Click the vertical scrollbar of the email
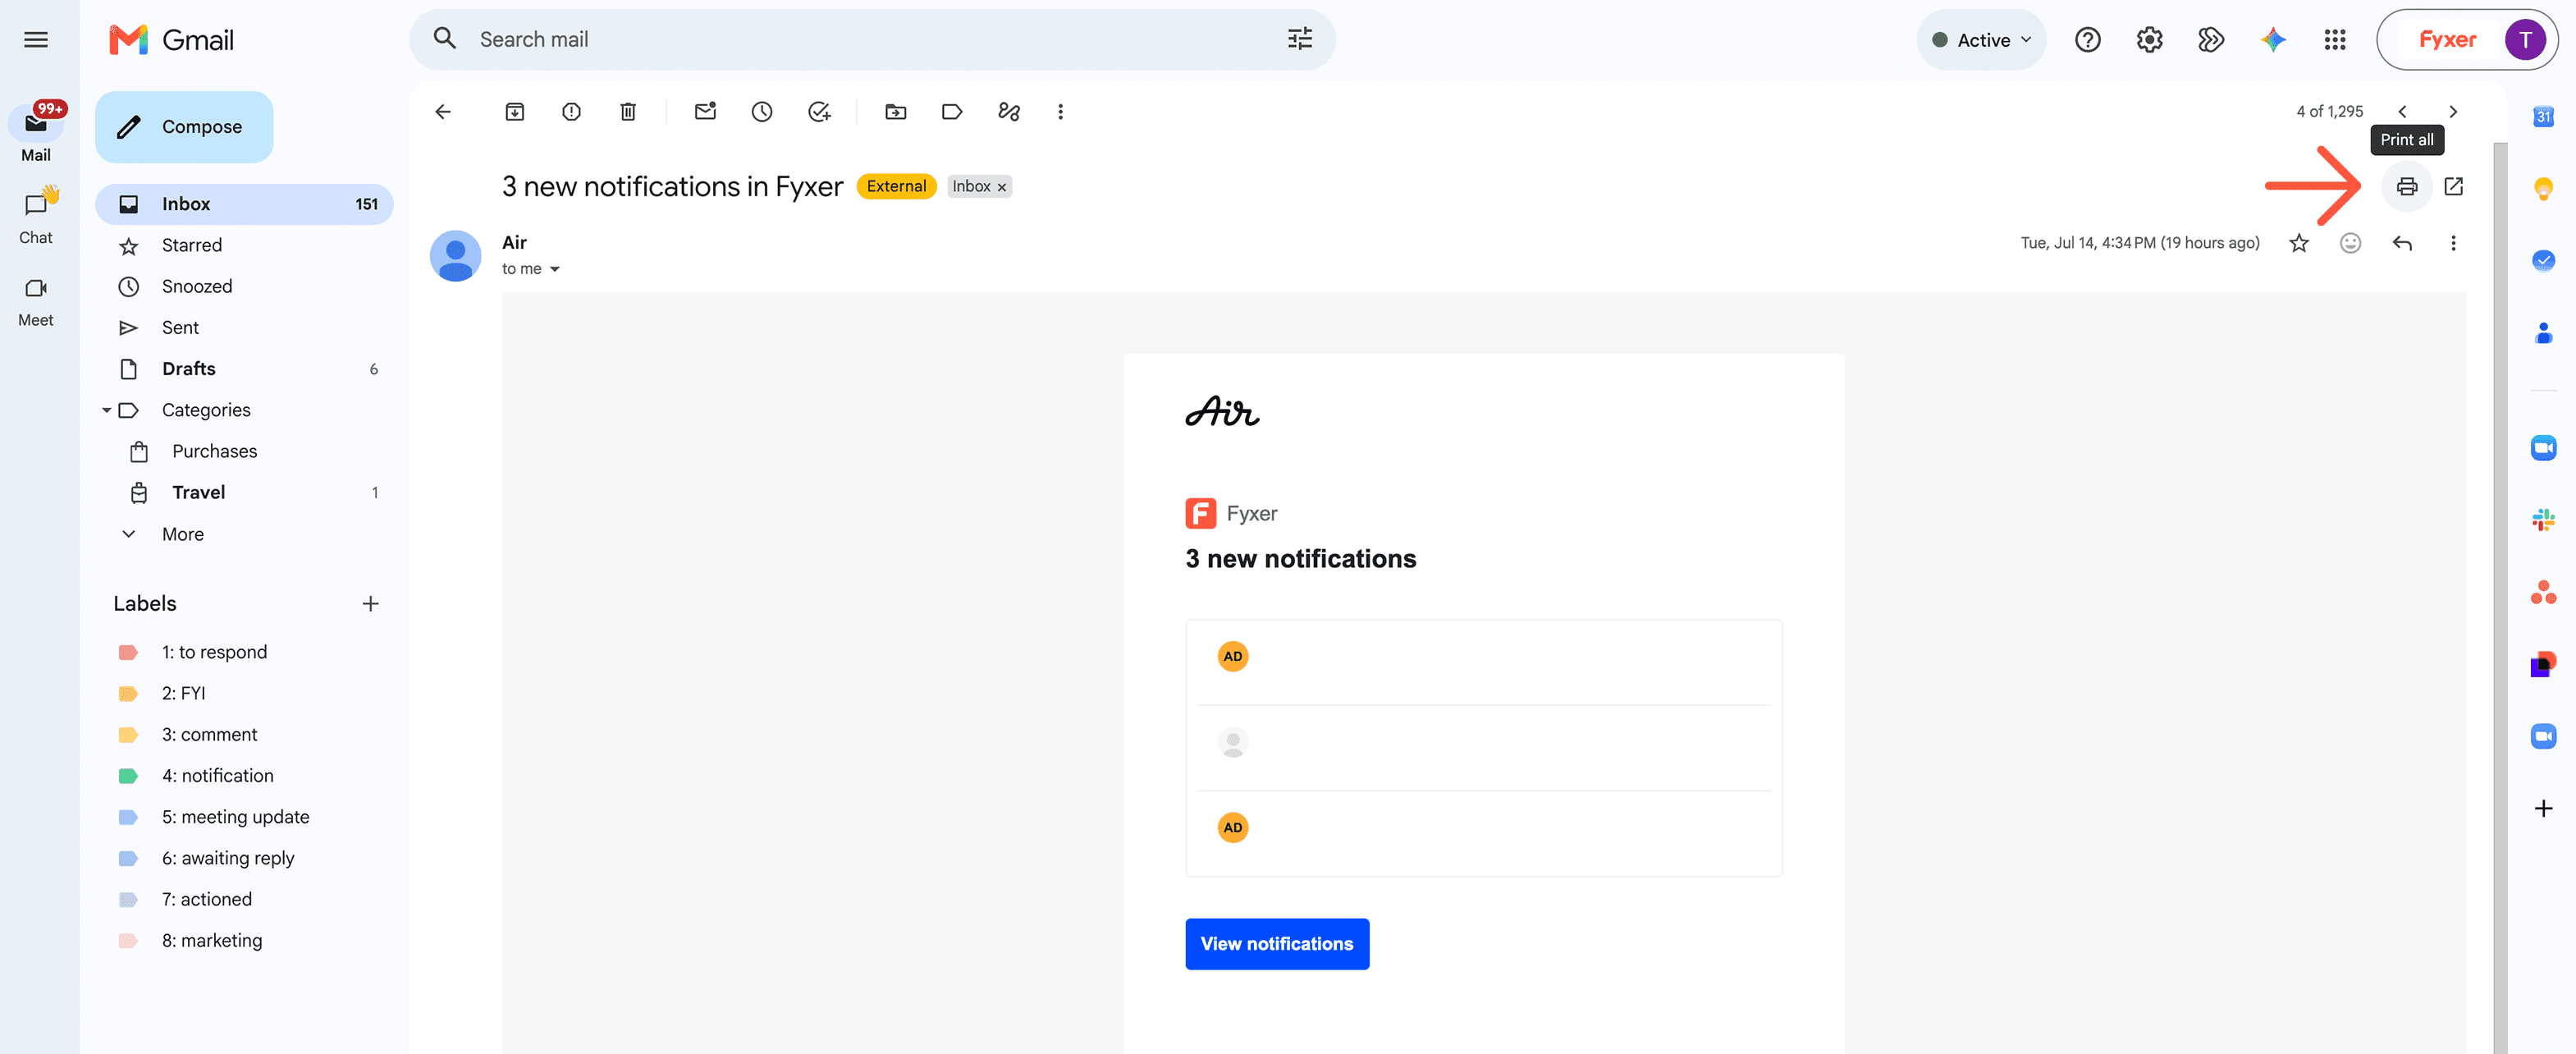 pos(2499,598)
